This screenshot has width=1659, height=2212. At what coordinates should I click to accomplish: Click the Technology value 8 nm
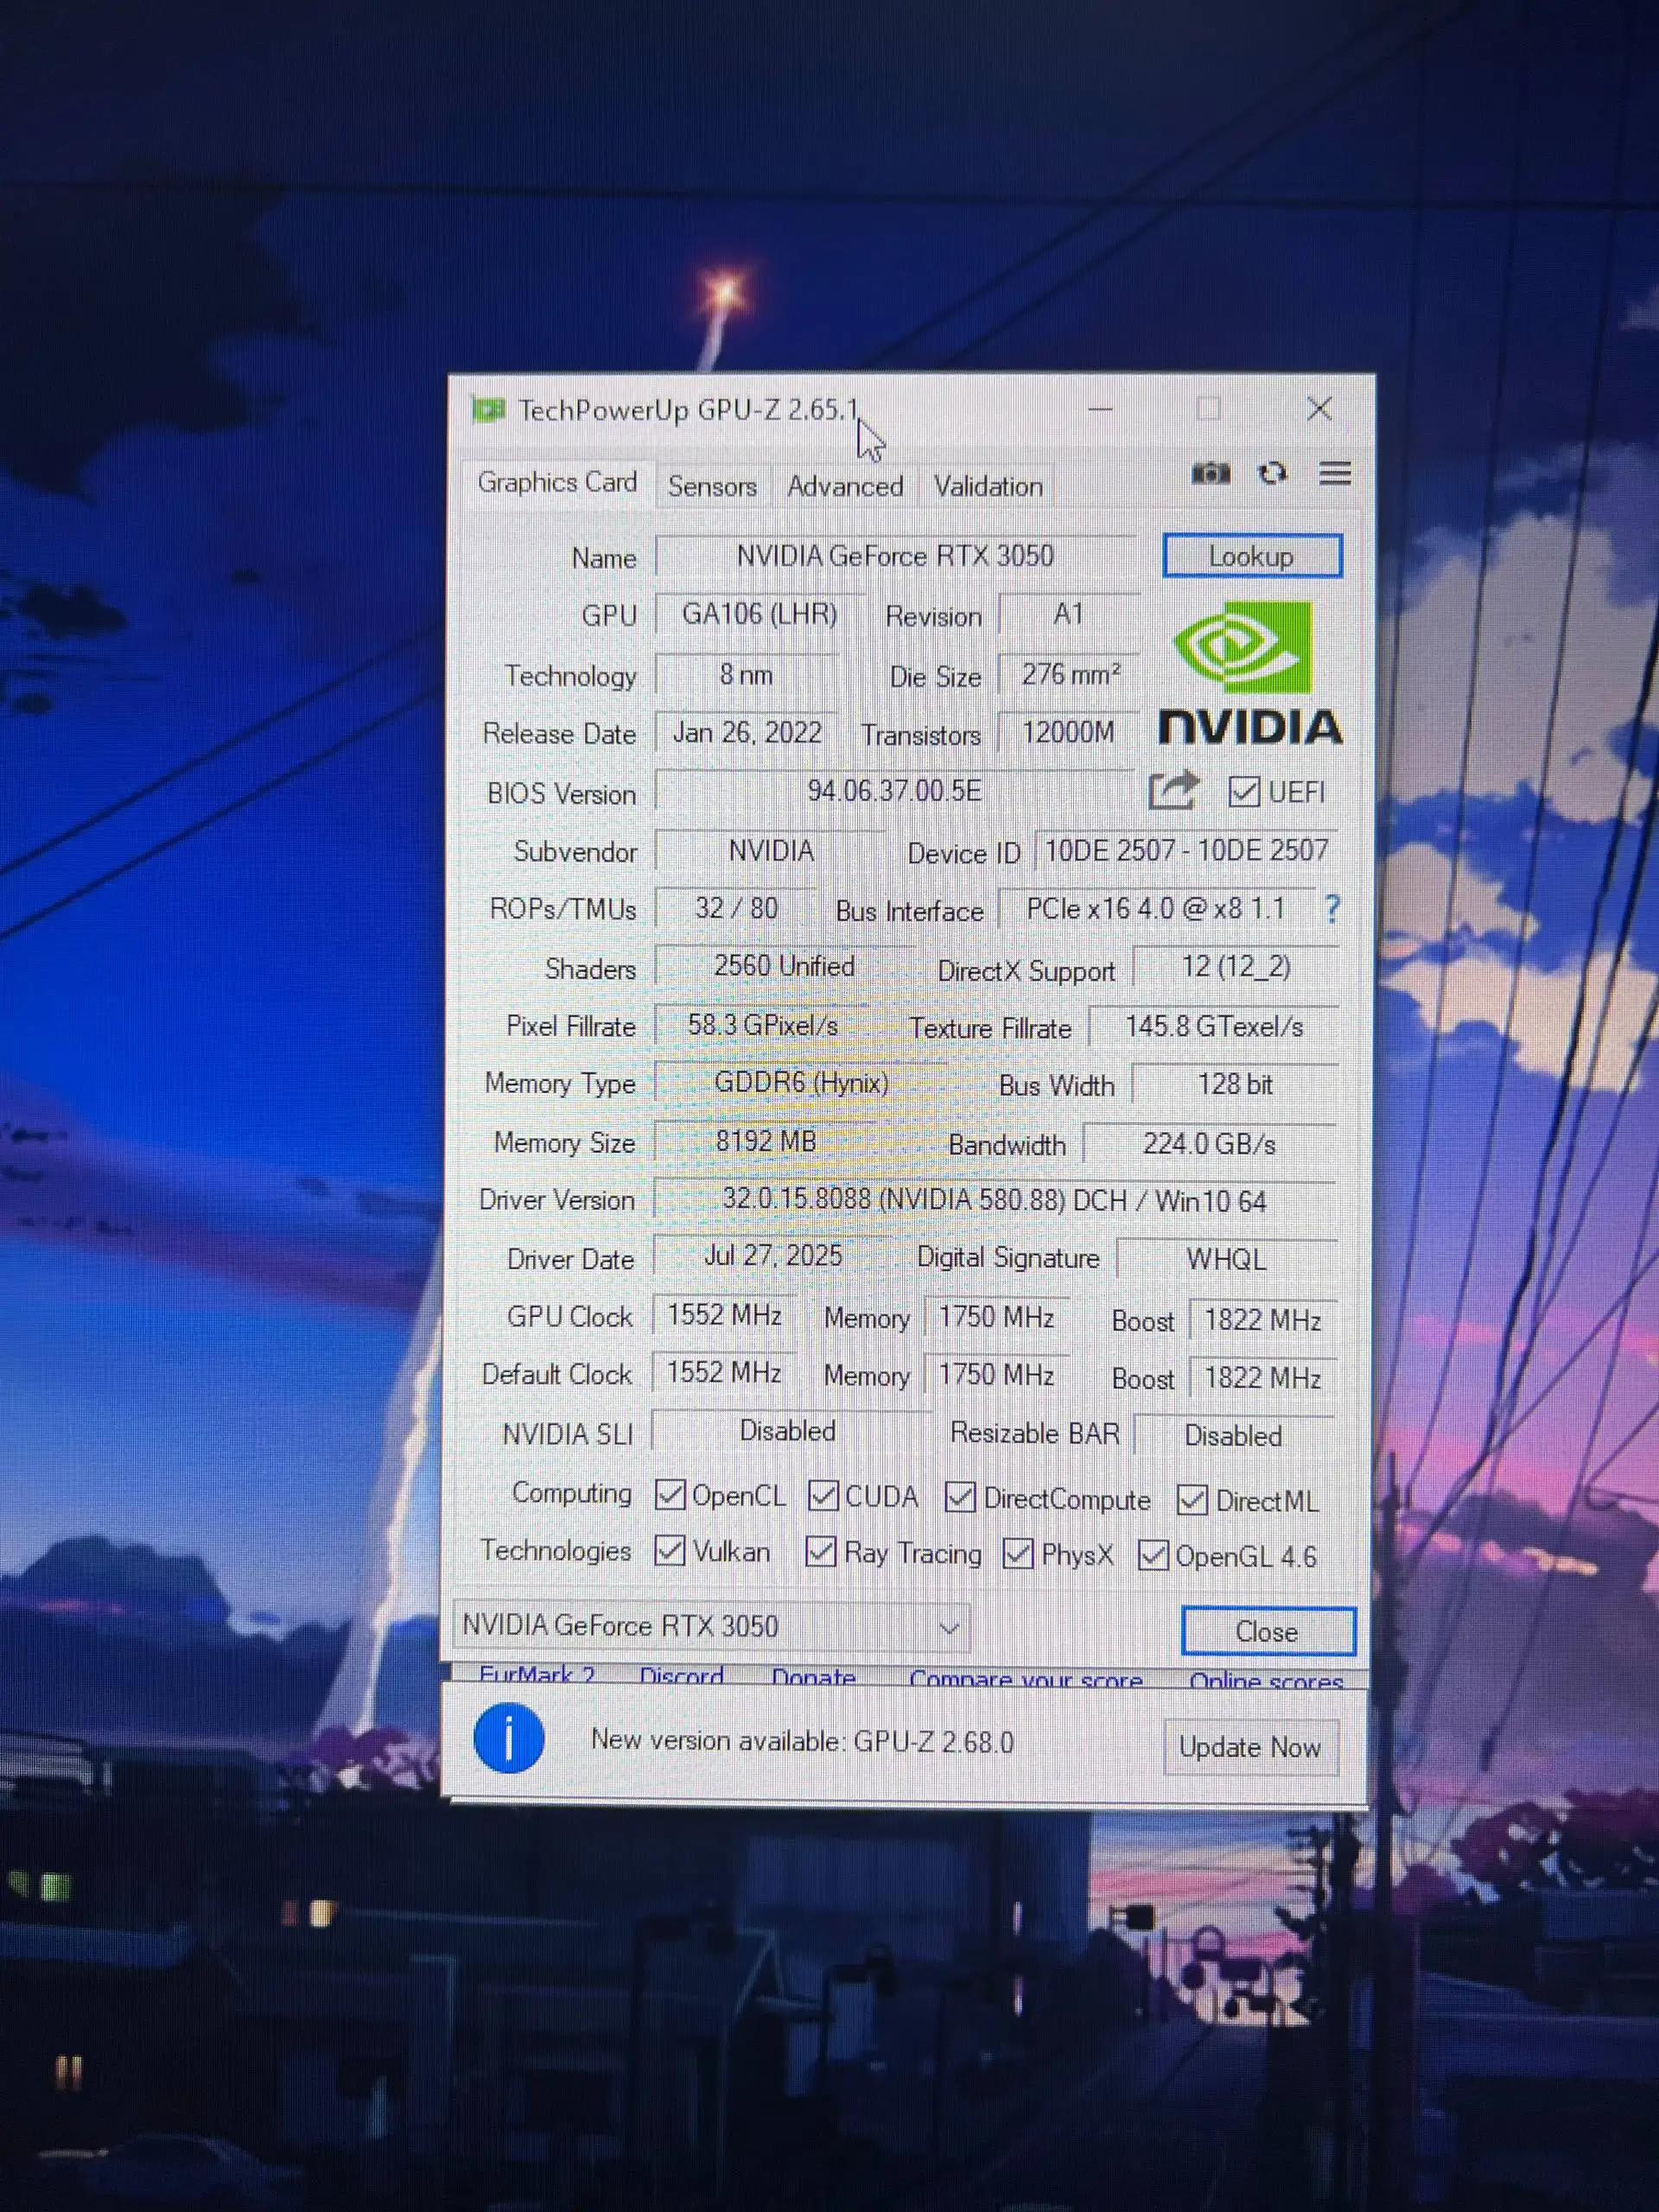pos(746,674)
